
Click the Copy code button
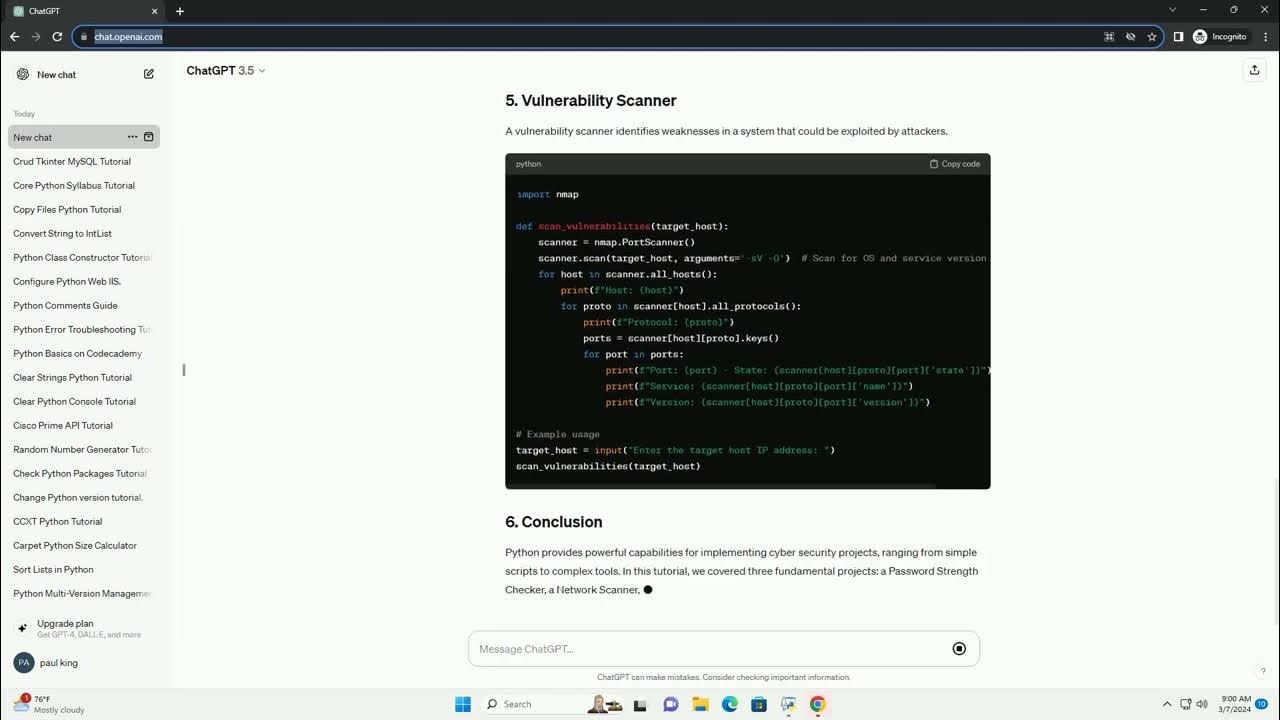click(955, 164)
